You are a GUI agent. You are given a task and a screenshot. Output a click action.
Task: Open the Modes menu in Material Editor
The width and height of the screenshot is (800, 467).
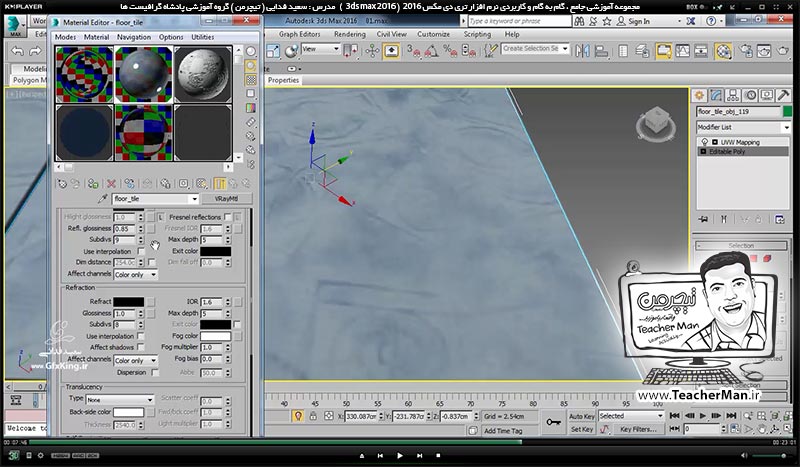[65, 37]
